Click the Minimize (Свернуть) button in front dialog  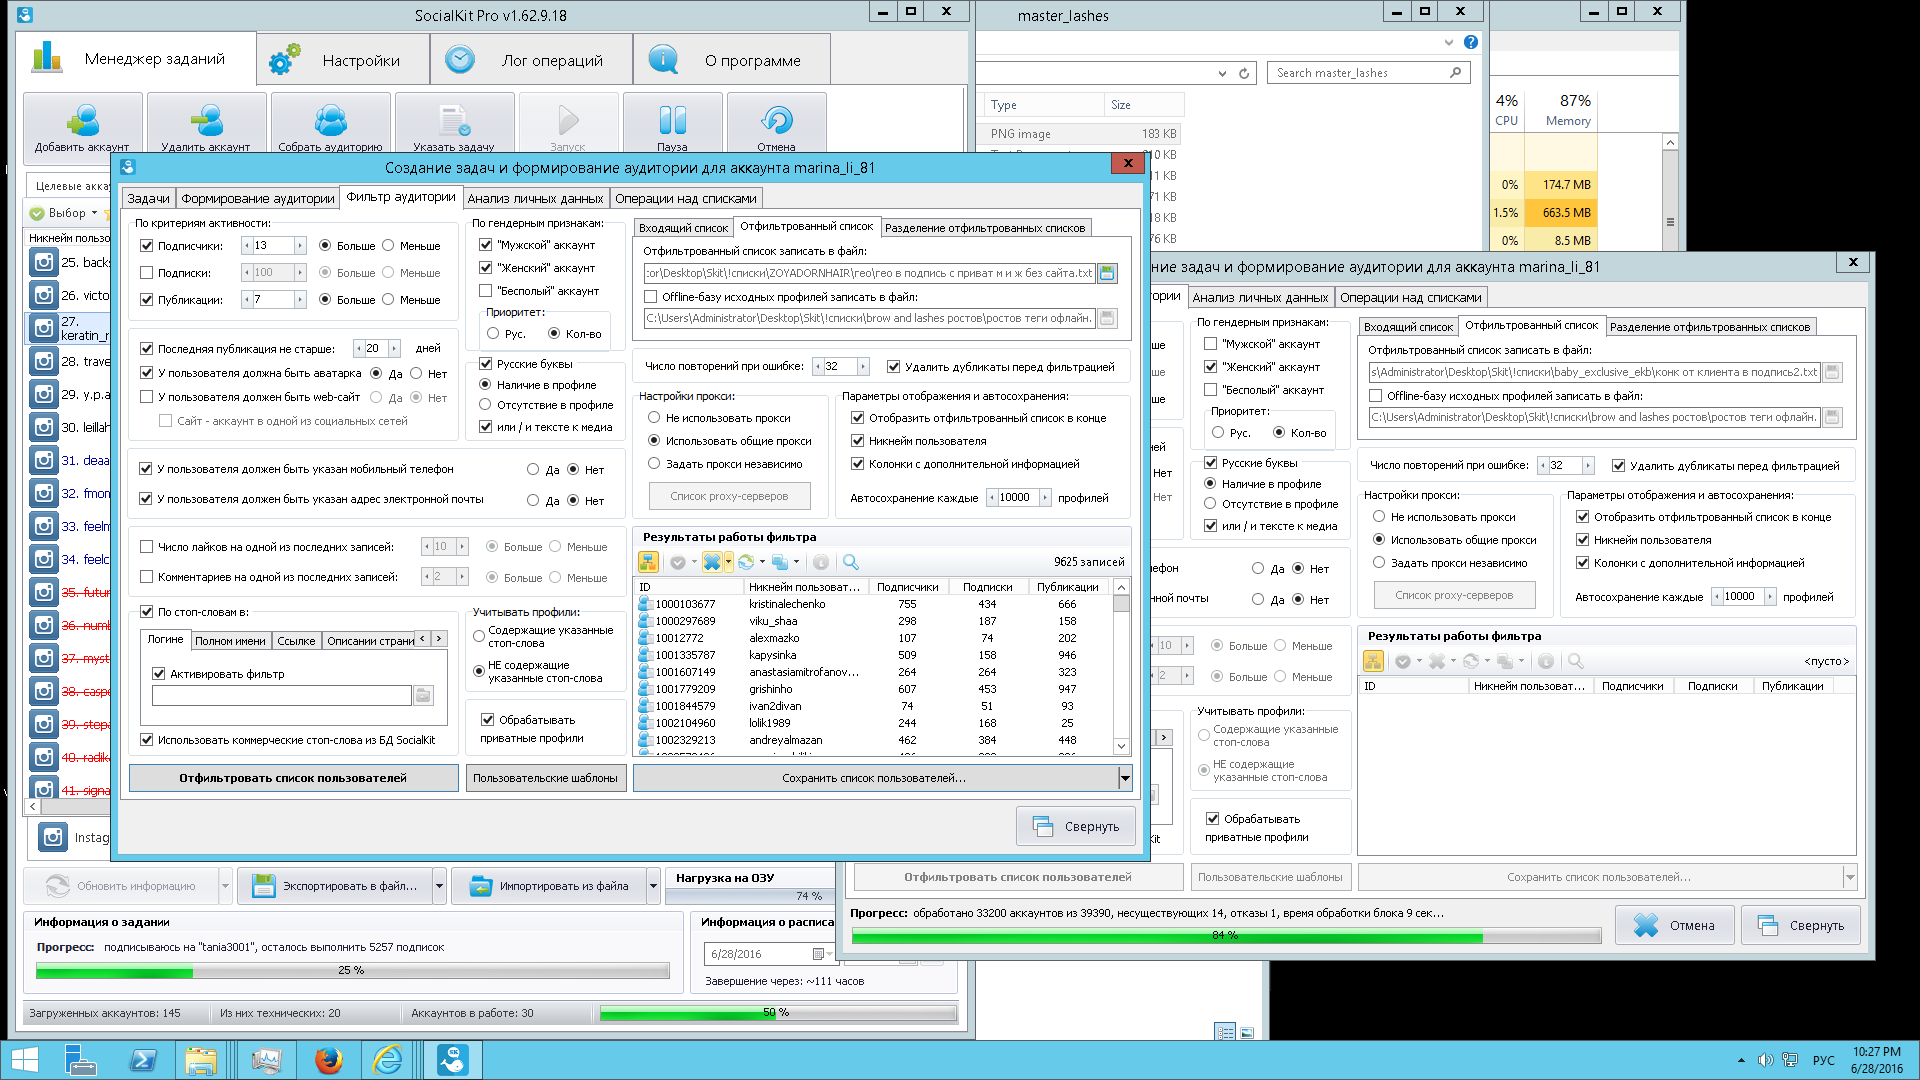coord(1076,827)
